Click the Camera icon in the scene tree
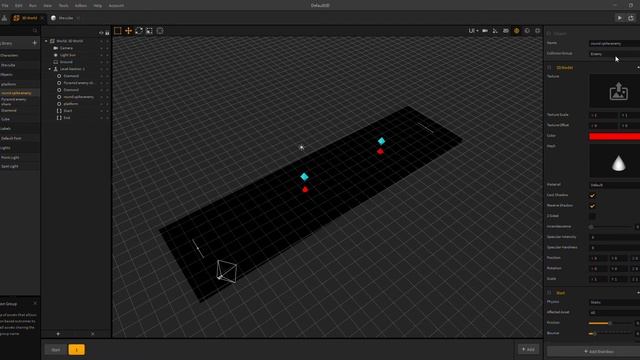640x360 pixels. (x=56, y=48)
